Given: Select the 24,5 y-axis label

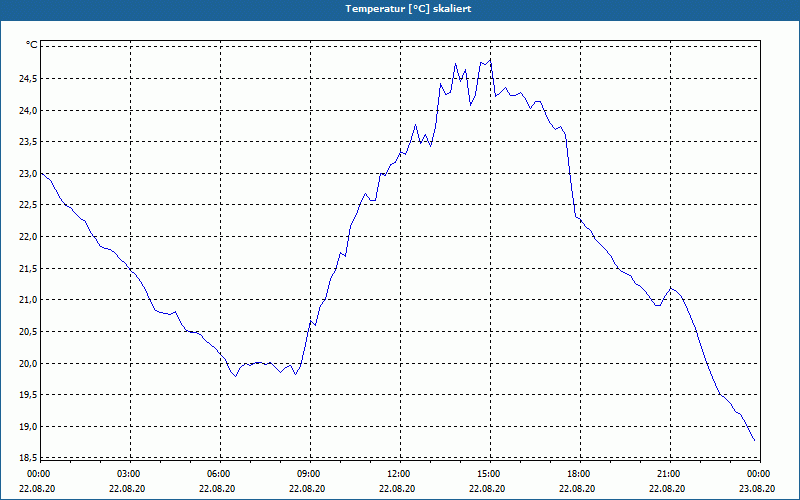Looking at the screenshot, I should (x=29, y=79).
